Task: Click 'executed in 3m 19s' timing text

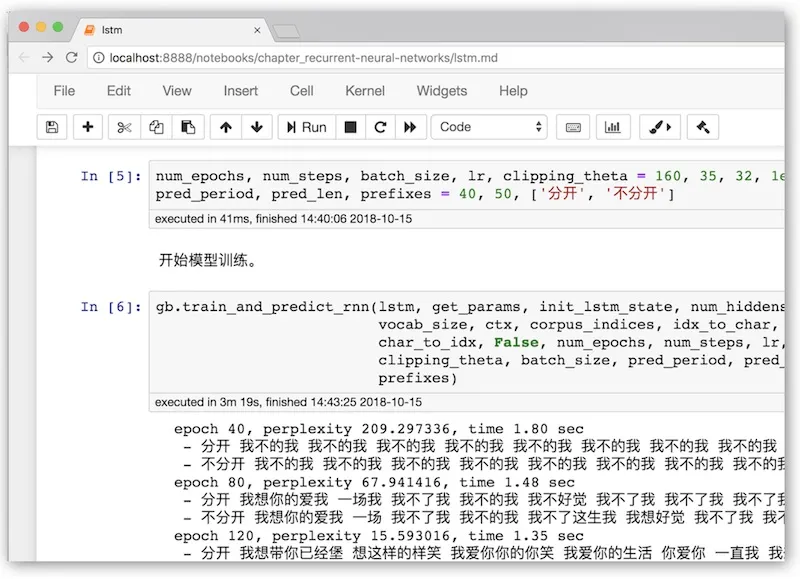Action: coord(207,402)
